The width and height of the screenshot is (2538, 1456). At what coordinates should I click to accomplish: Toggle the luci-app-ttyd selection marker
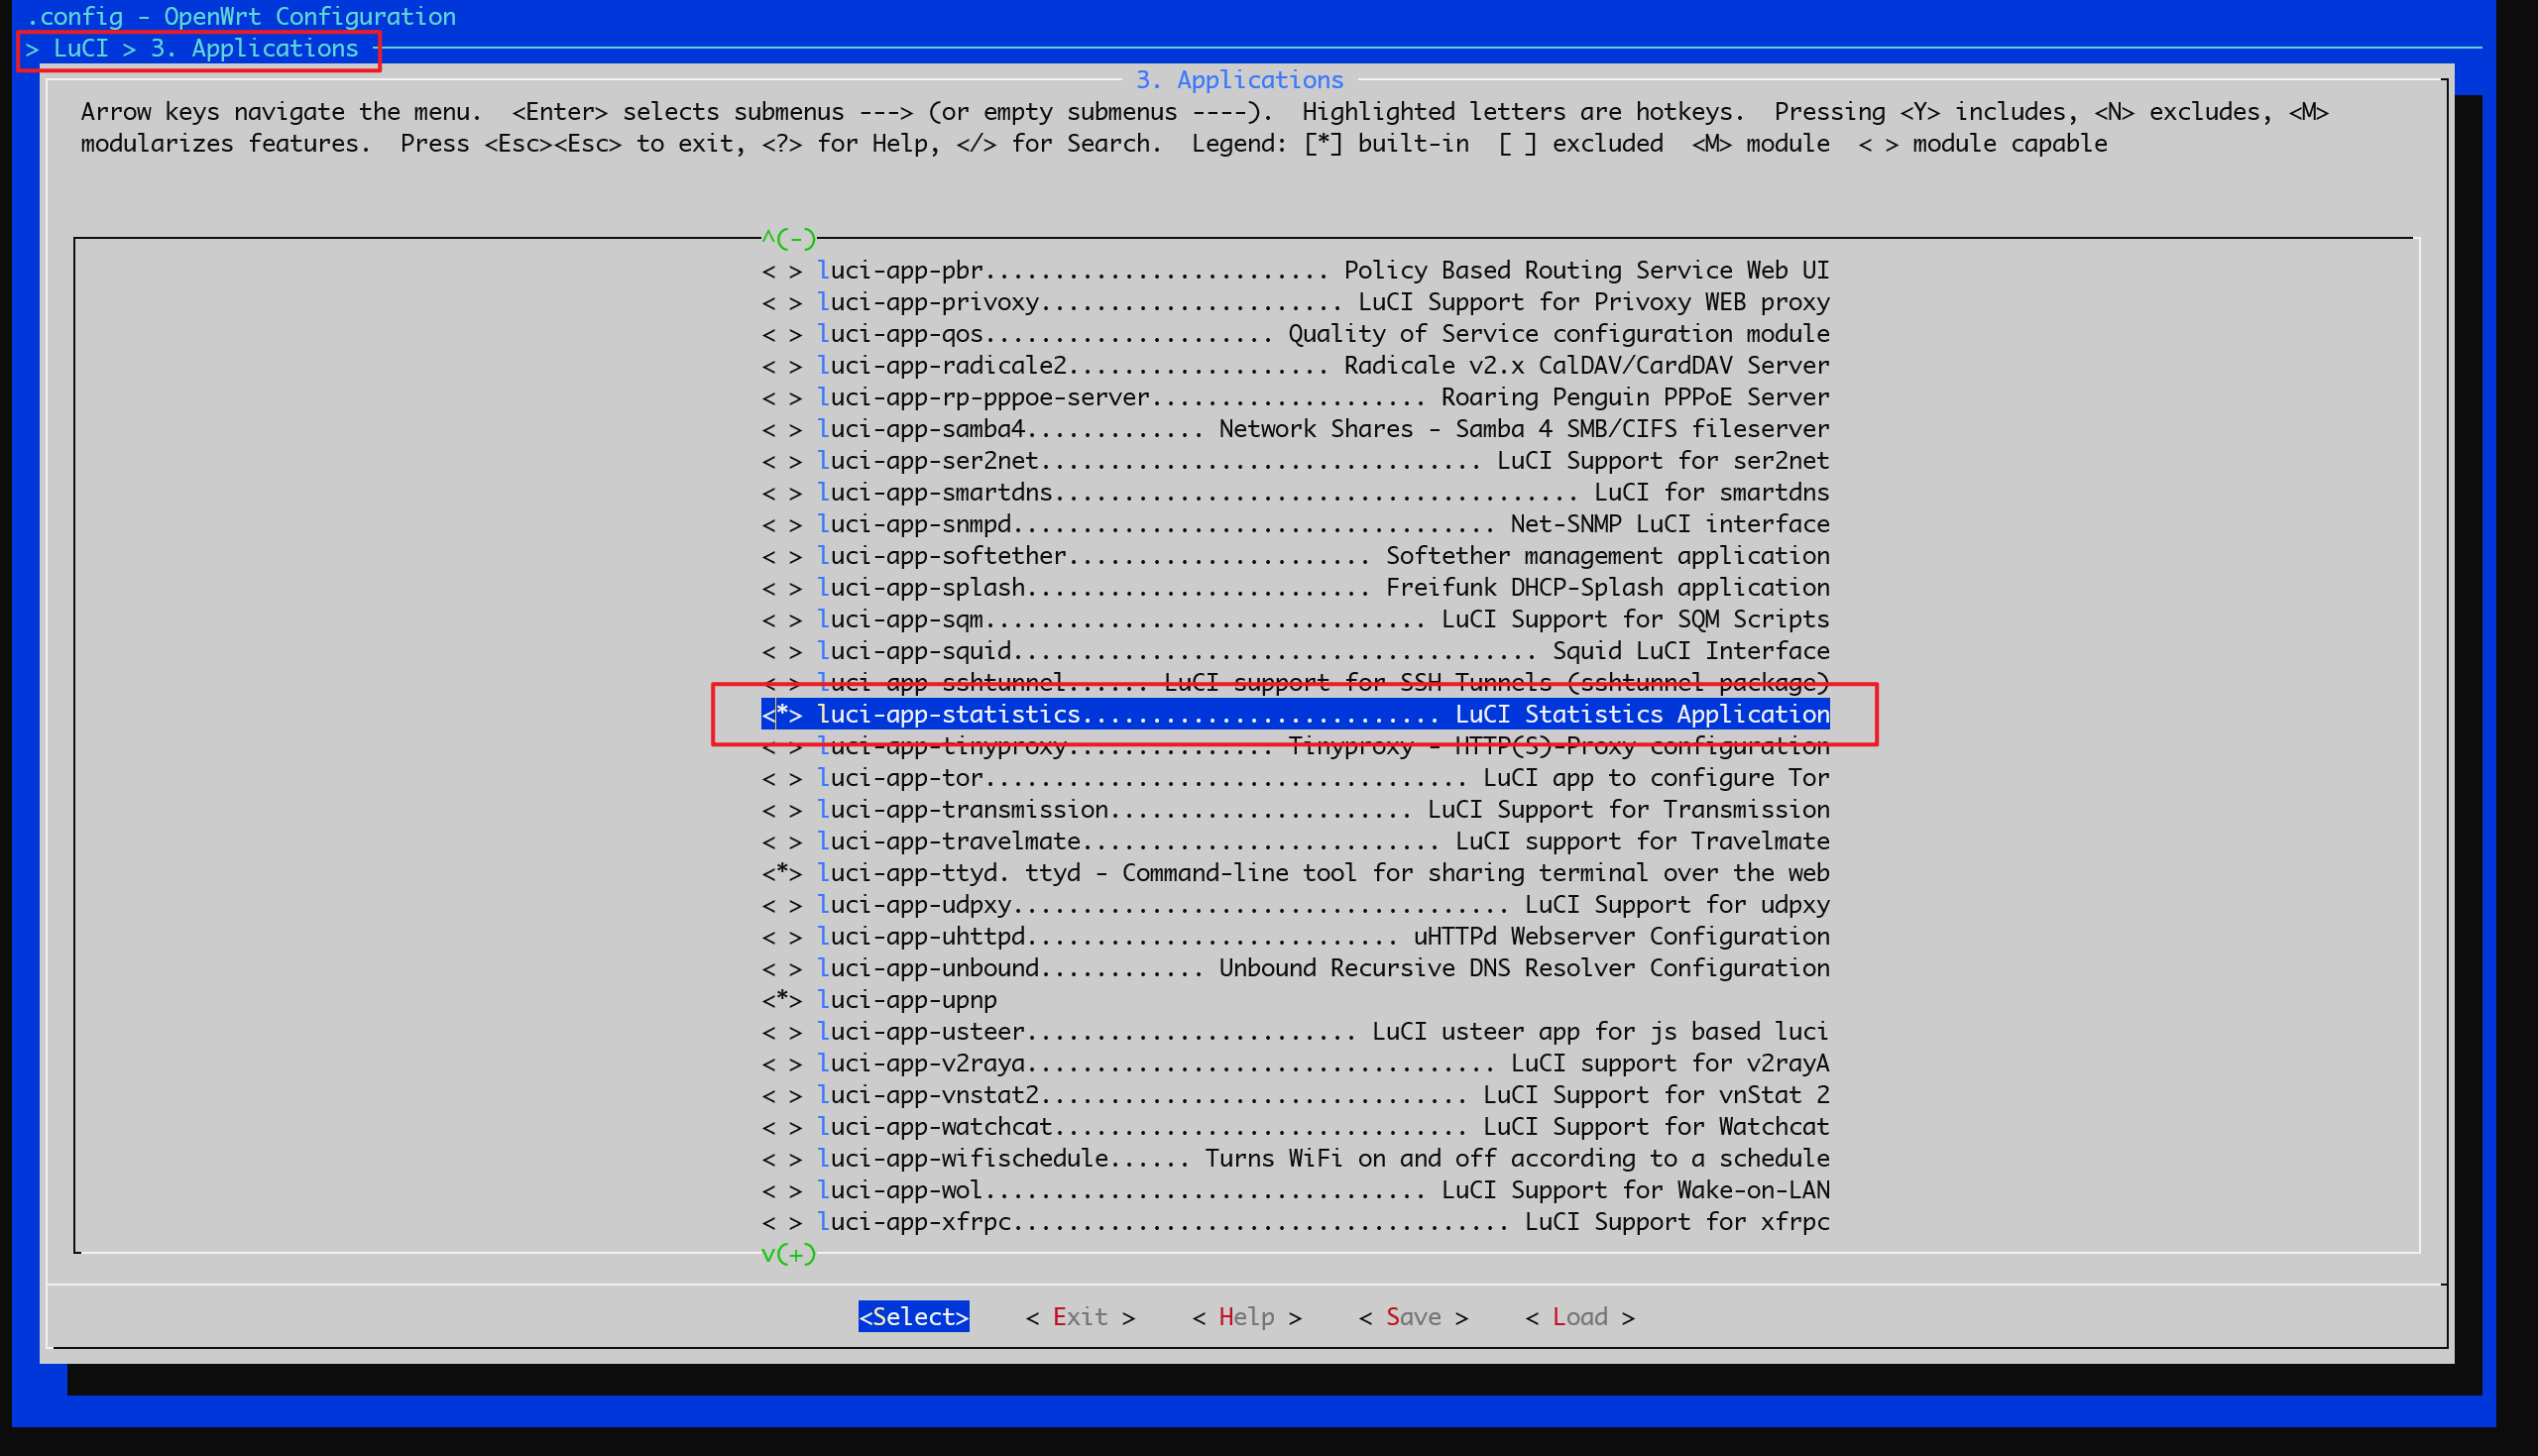pos(782,873)
